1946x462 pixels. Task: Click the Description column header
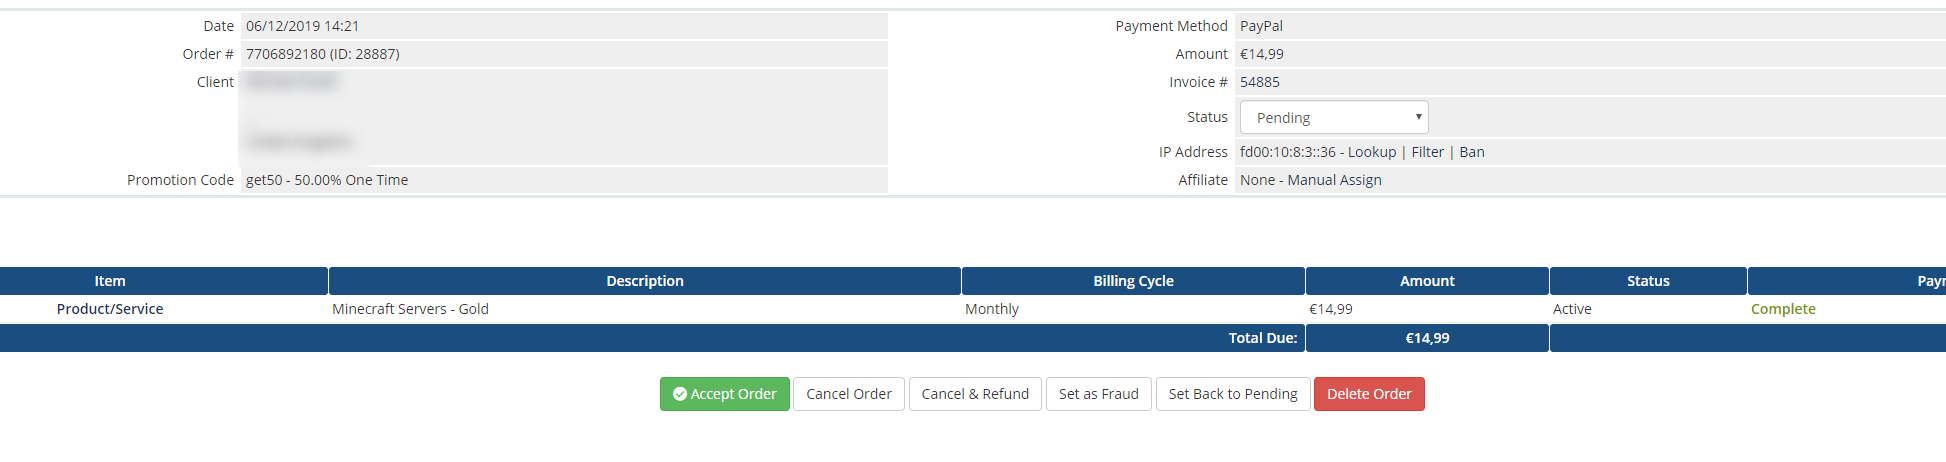(x=644, y=281)
